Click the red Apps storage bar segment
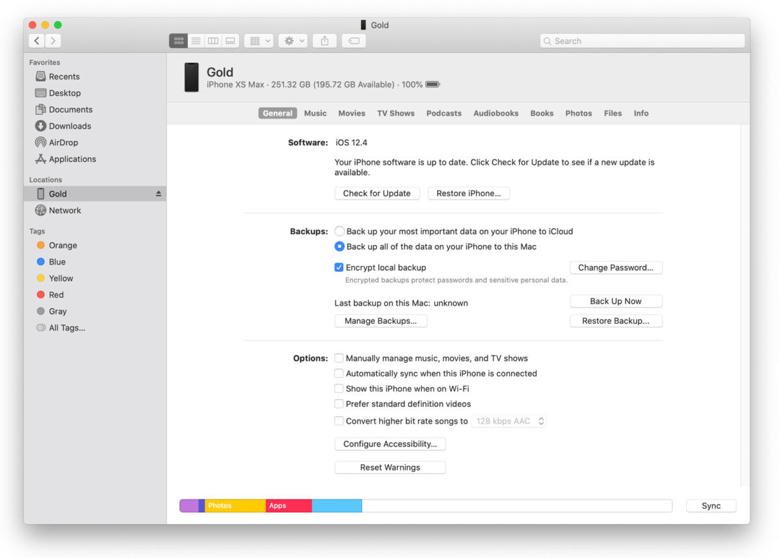The image size is (780, 558). (288, 506)
